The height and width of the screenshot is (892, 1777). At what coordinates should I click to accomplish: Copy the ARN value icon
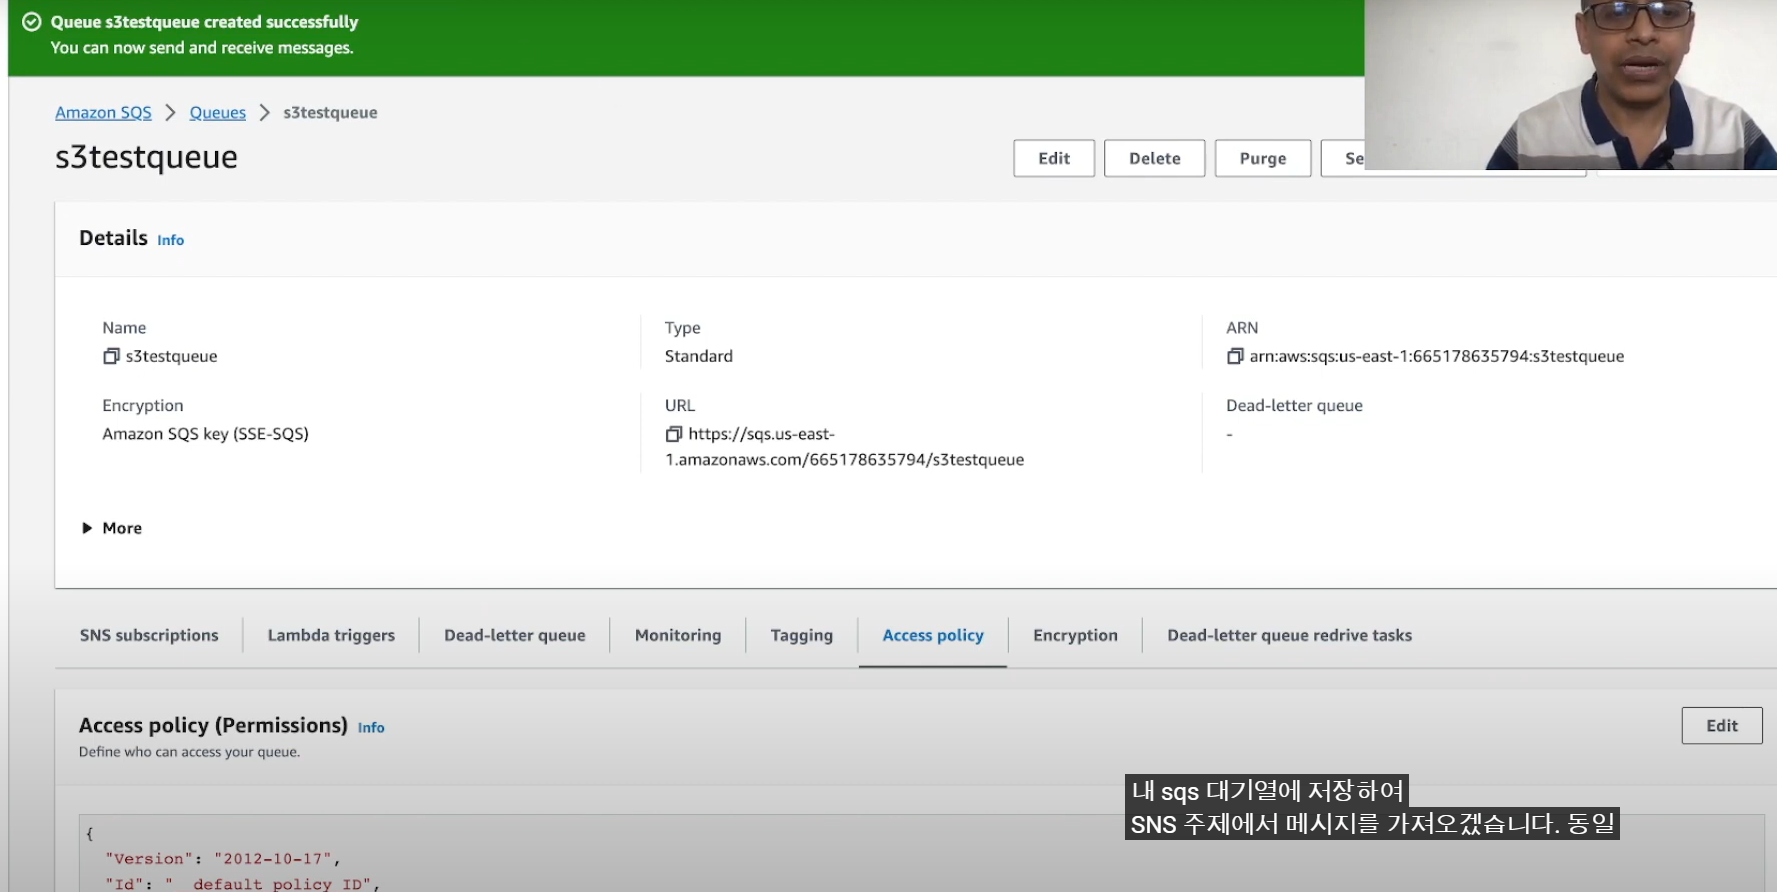tap(1235, 356)
